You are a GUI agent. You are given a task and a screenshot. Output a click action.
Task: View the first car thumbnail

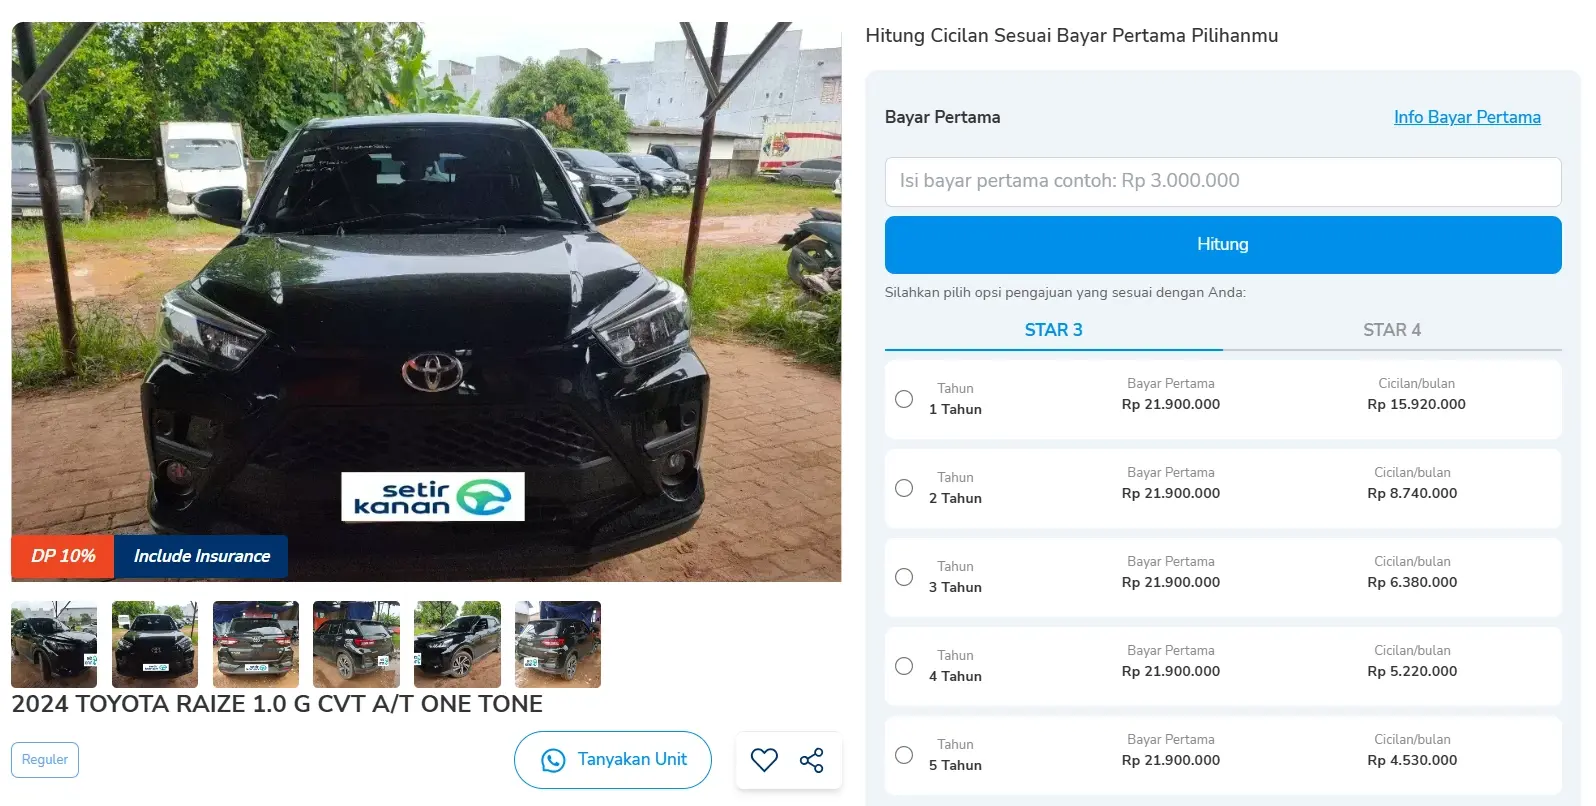point(54,644)
